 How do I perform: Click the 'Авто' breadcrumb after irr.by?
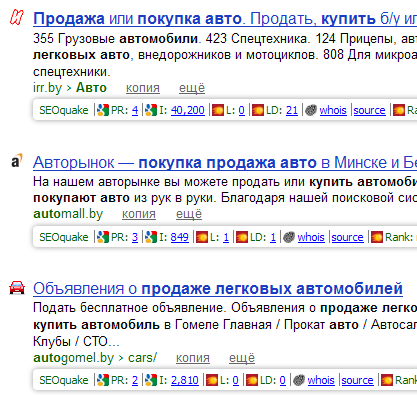(x=91, y=88)
